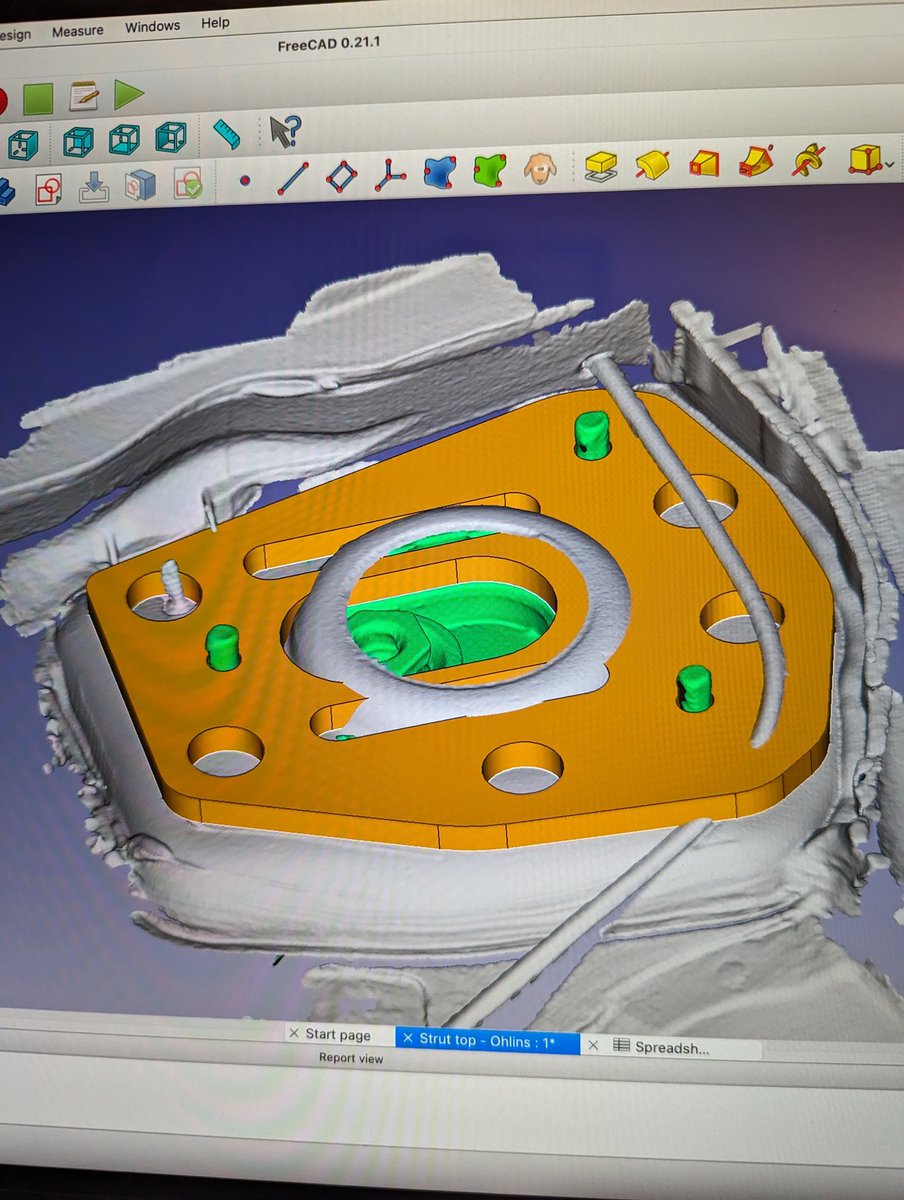Create a datum point
The image size is (904, 1200).
[246, 181]
